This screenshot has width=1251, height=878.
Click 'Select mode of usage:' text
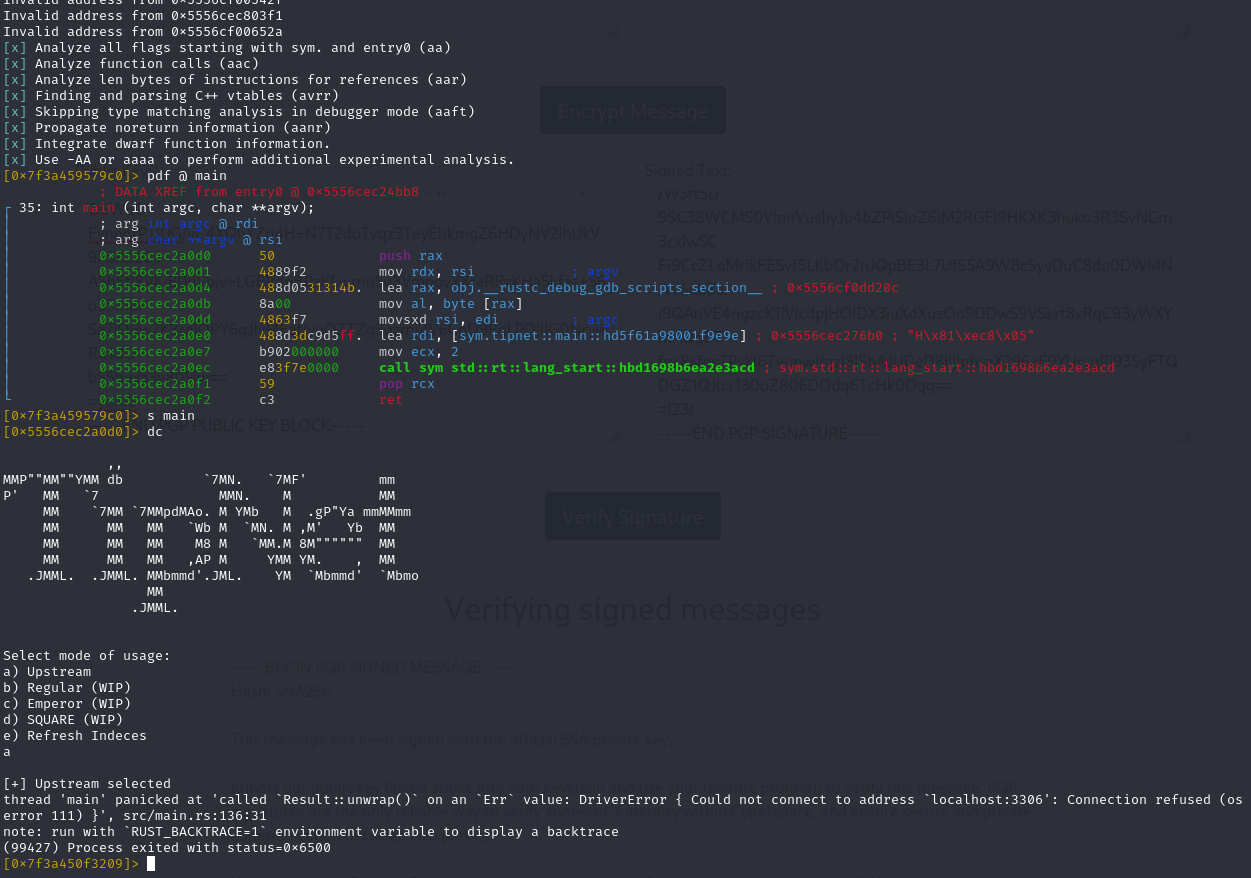point(87,656)
